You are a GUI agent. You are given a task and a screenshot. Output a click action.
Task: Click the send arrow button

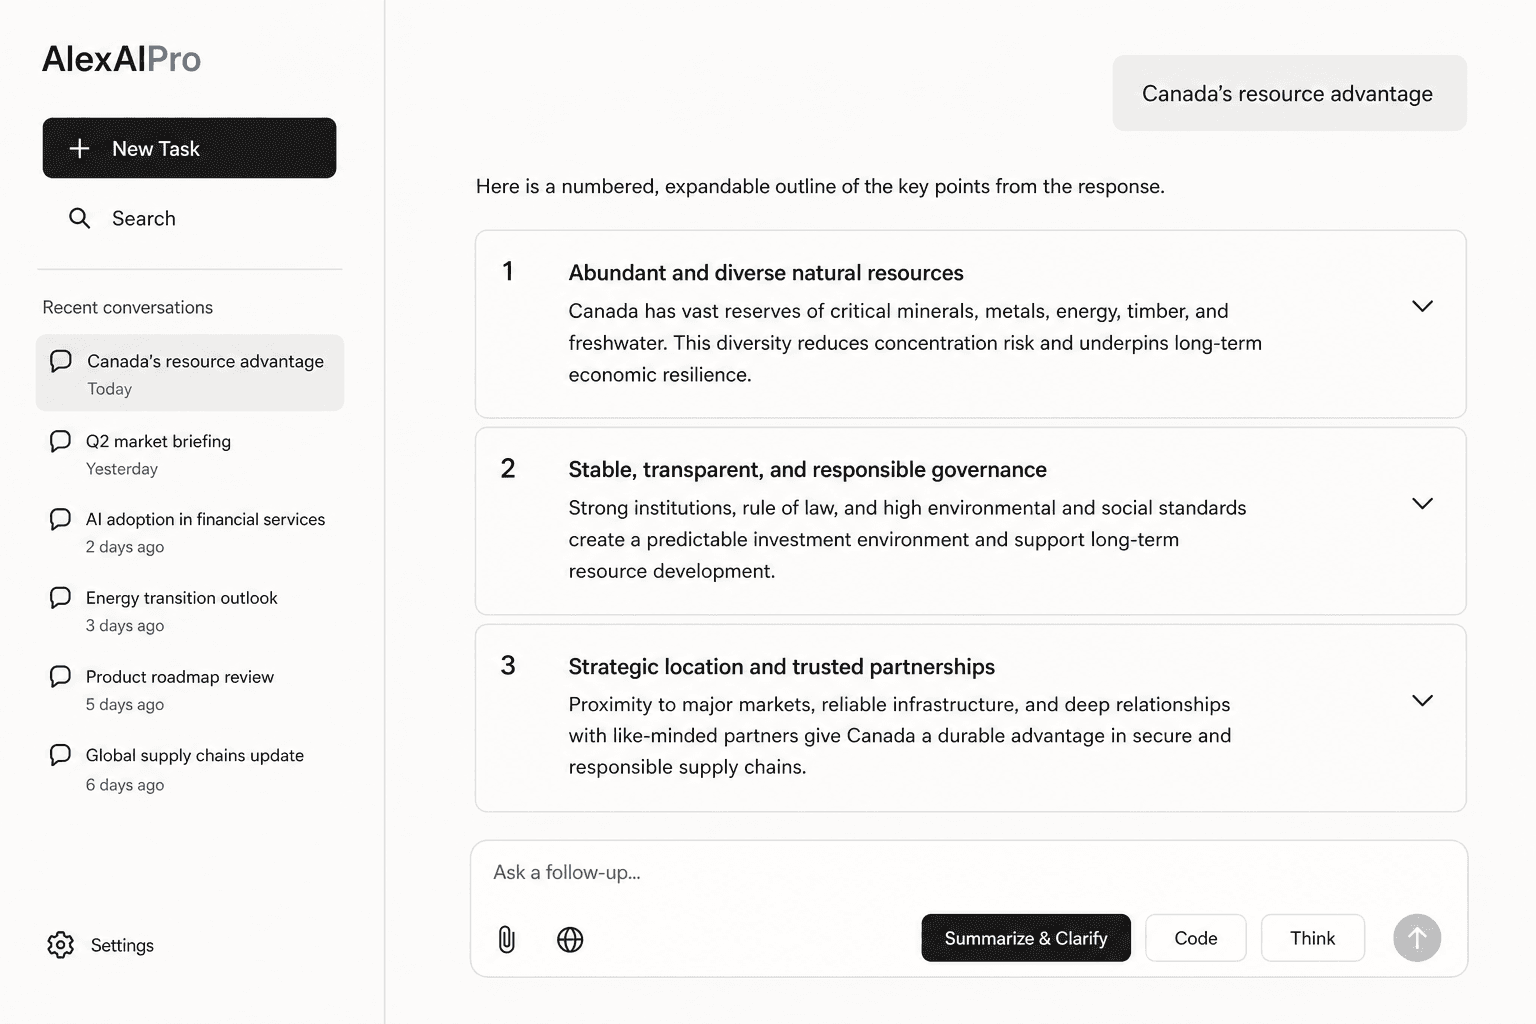point(1417,938)
